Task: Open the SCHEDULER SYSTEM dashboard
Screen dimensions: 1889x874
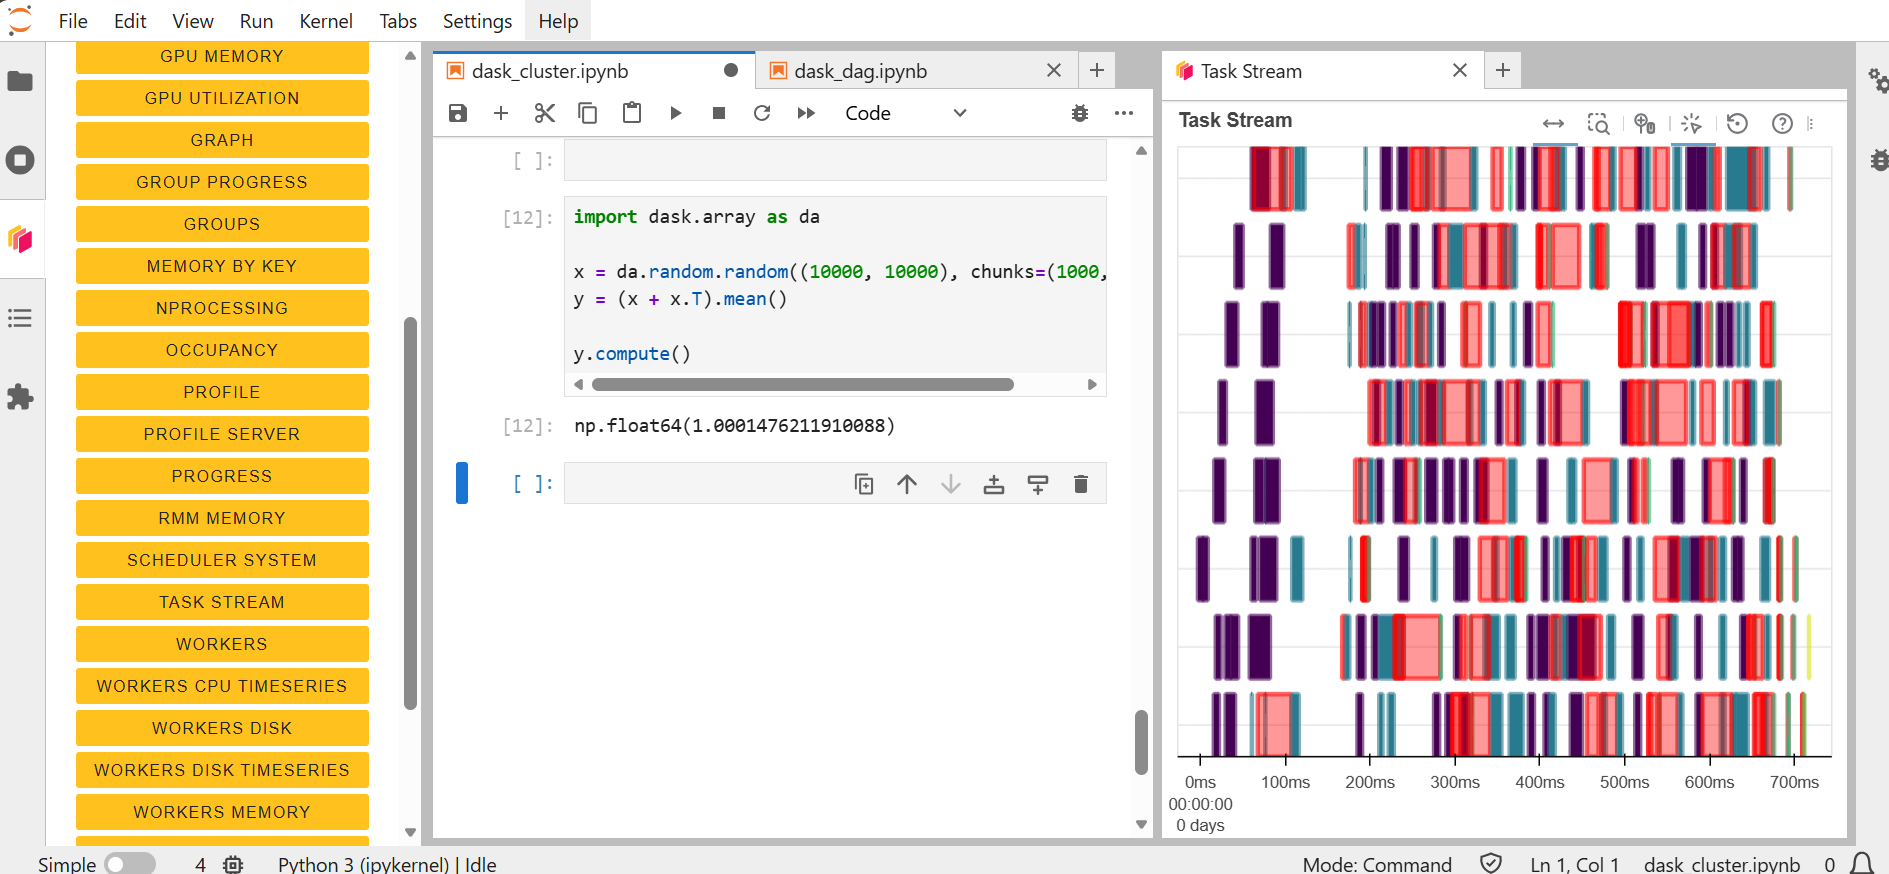Action: (x=222, y=560)
